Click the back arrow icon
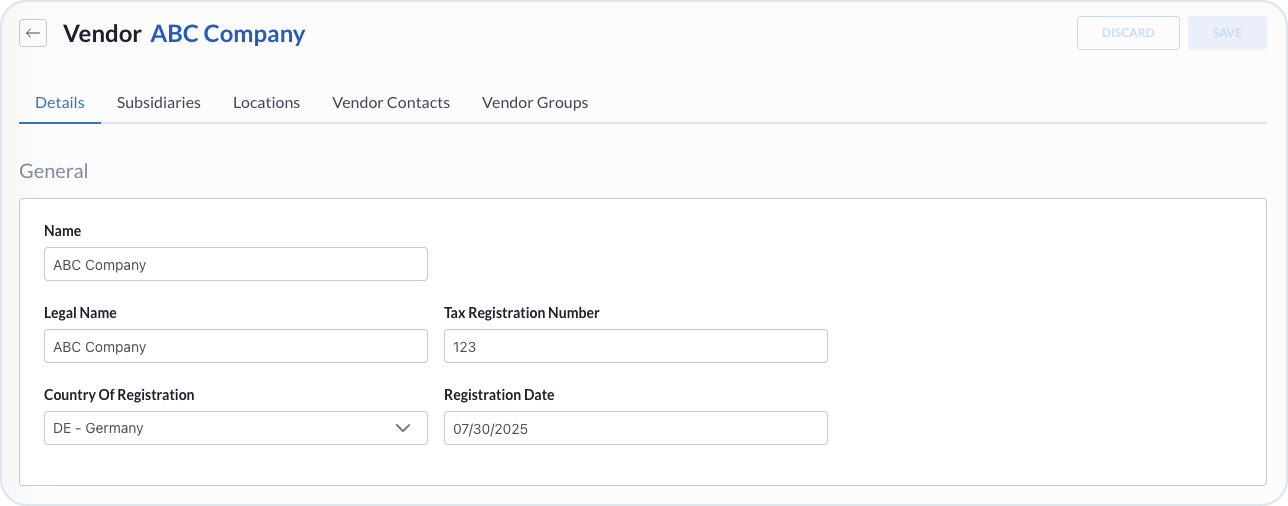 click(33, 33)
